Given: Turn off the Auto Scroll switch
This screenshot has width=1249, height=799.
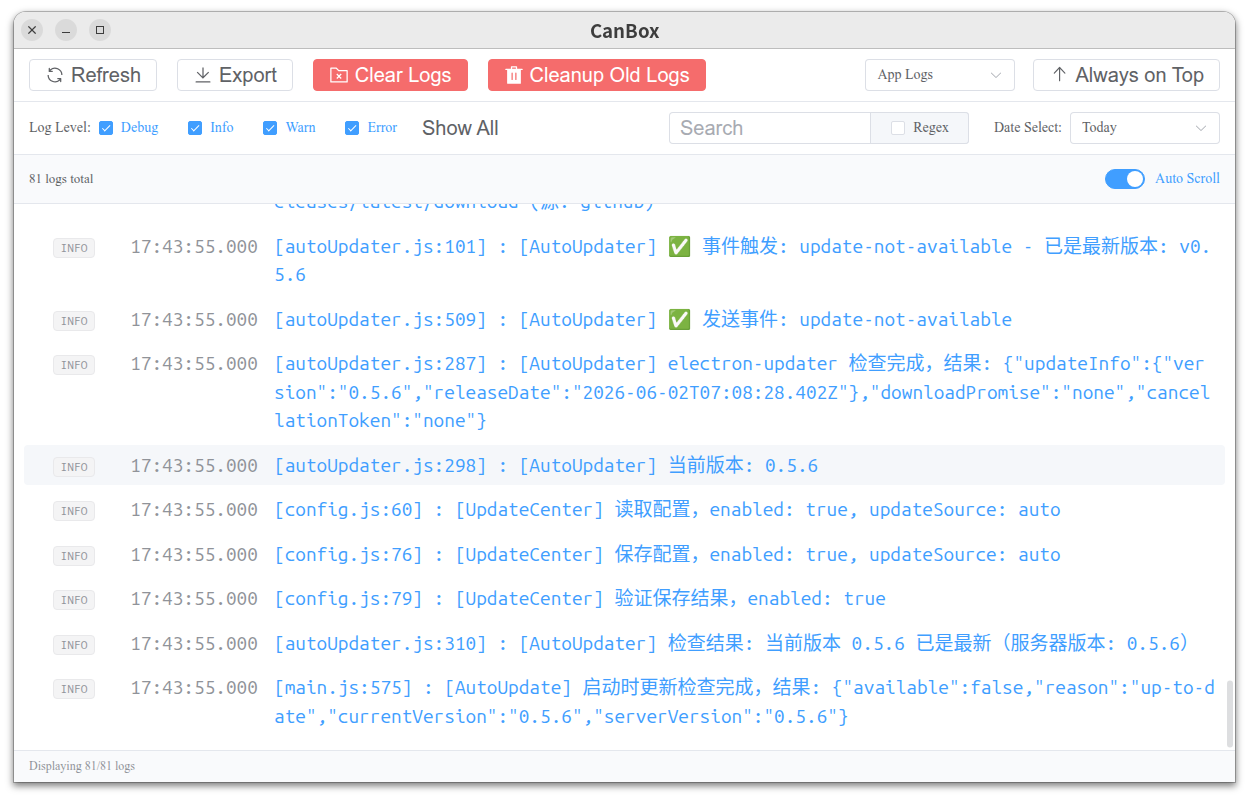Looking at the screenshot, I should coord(1125,179).
